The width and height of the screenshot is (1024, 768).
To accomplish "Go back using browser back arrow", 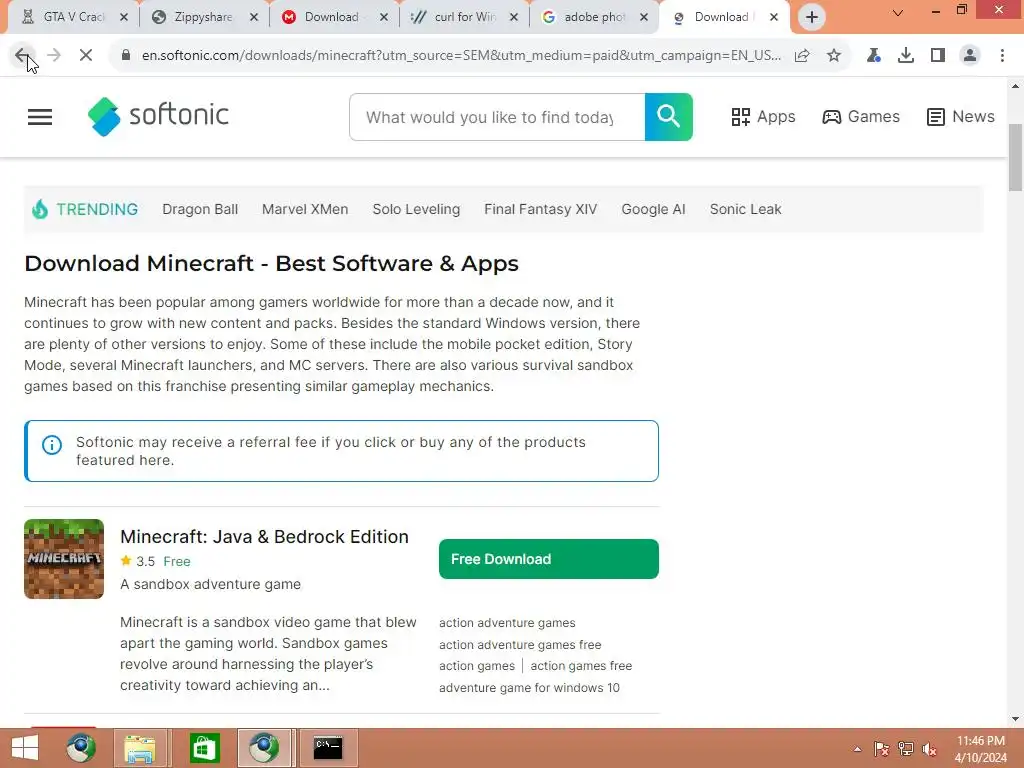I will 22,56.
